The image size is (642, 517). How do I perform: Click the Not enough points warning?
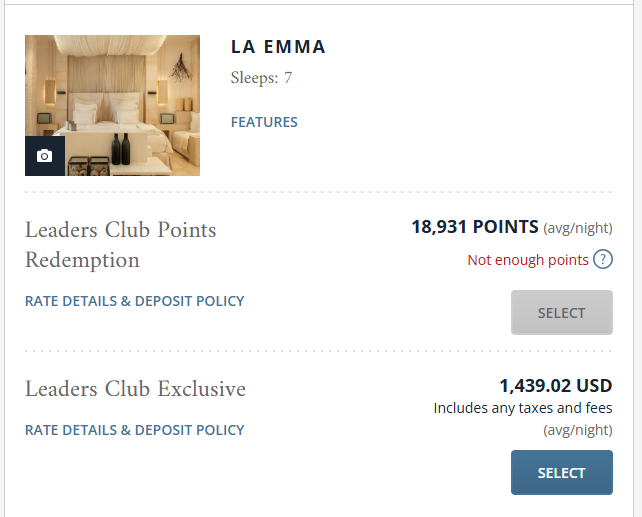coord(528,260)
